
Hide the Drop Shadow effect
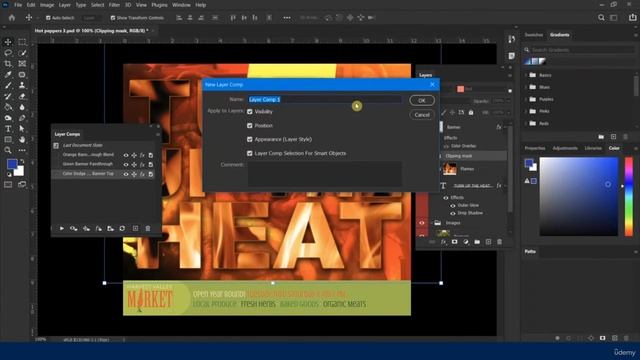453,213
